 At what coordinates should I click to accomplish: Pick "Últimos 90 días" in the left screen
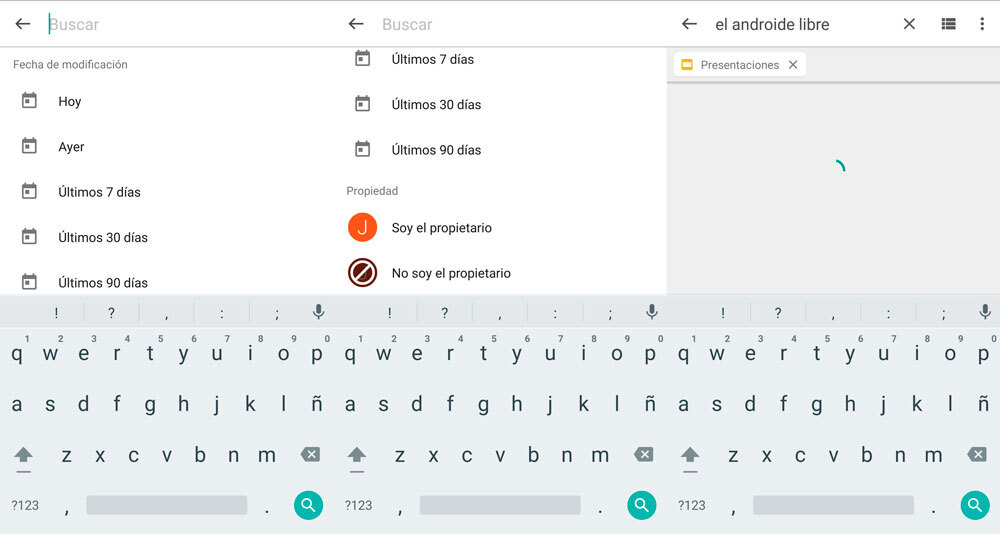coord(102,283)
